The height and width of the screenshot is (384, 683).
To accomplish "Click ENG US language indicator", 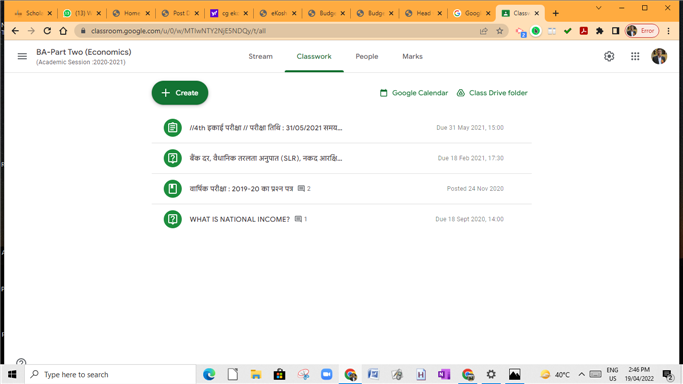I will pos(612,374).
